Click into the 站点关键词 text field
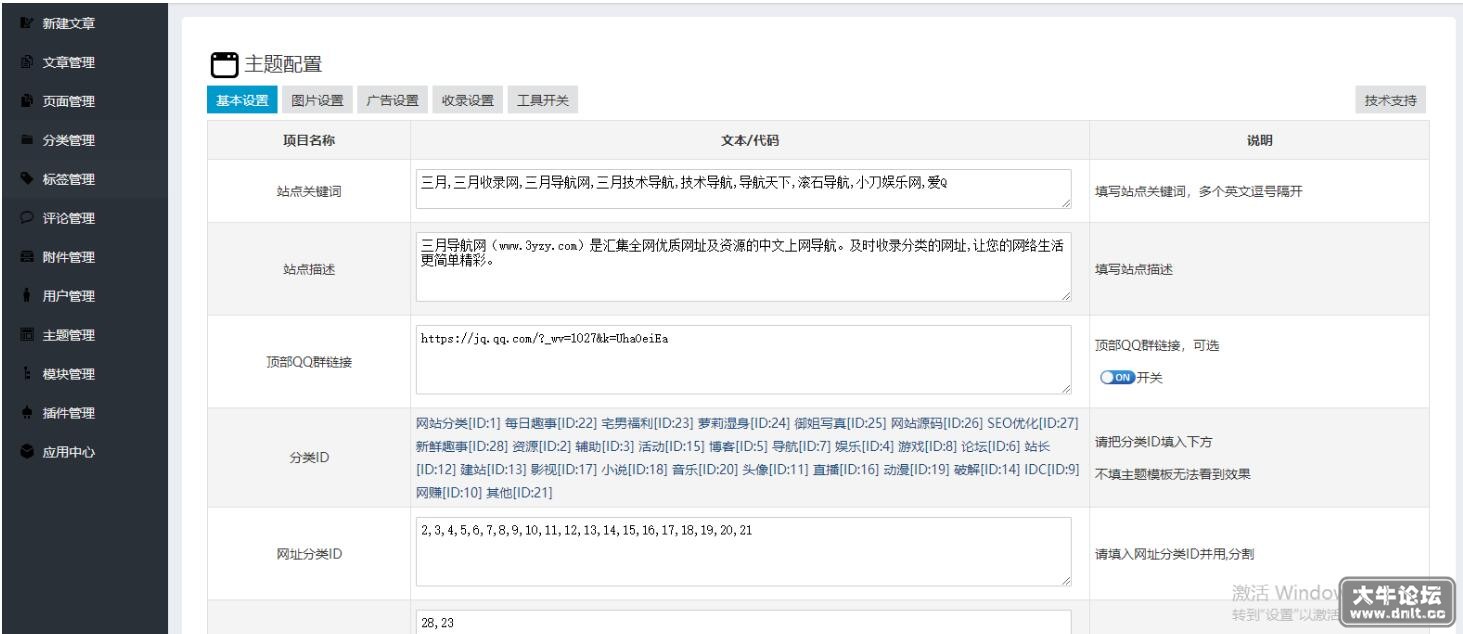The width and height of the screenshot is (1463, 634). [x=743, y=189]
